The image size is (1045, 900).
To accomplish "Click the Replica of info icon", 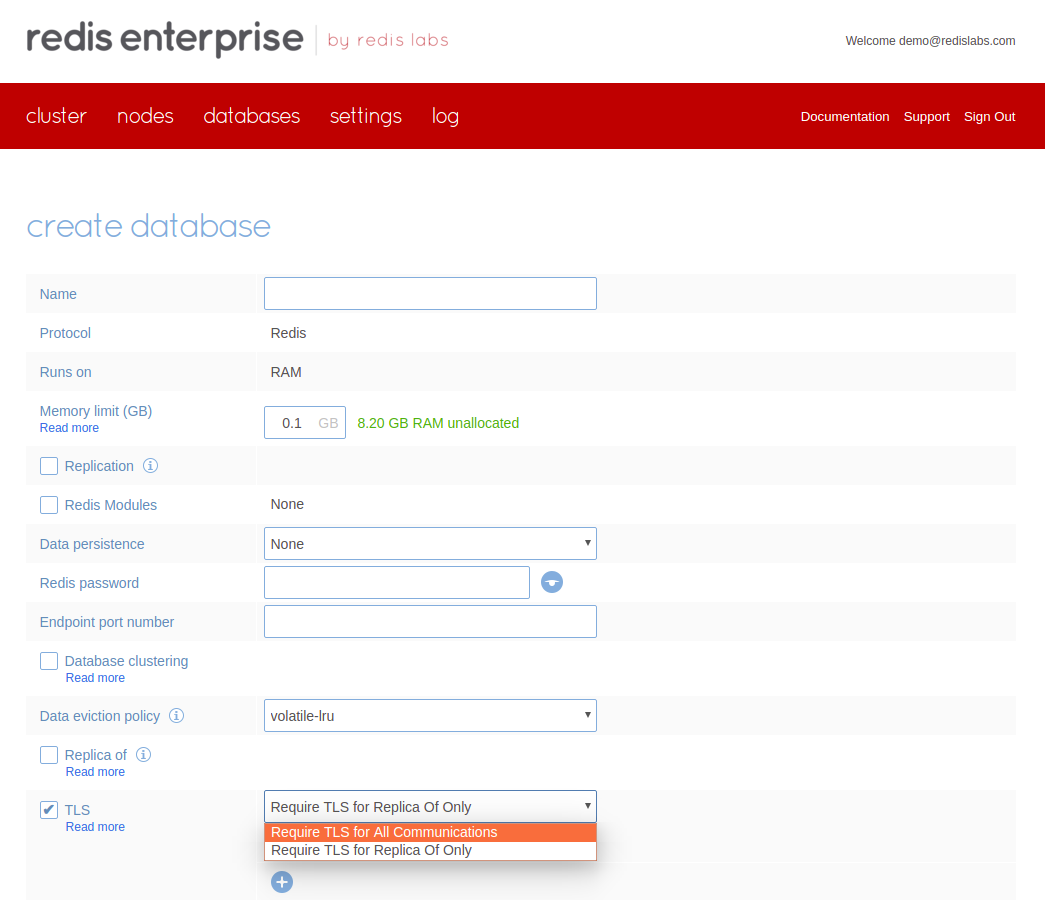I will point(144,755).
